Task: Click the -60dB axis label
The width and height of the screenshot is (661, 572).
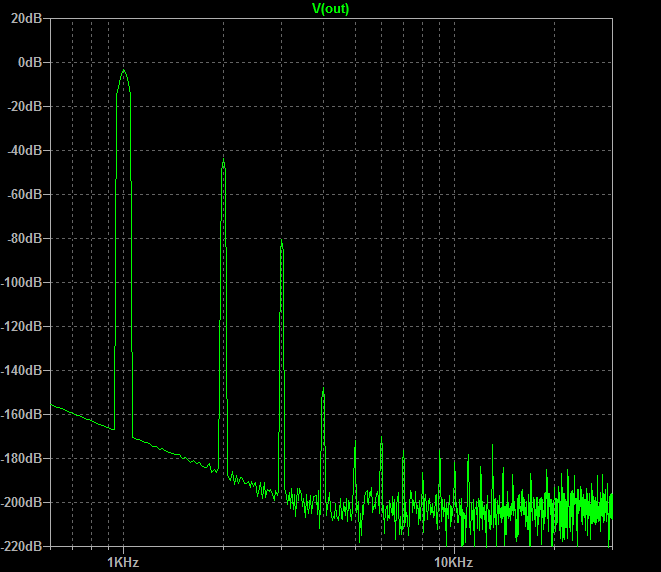Action: pos(25,194)
